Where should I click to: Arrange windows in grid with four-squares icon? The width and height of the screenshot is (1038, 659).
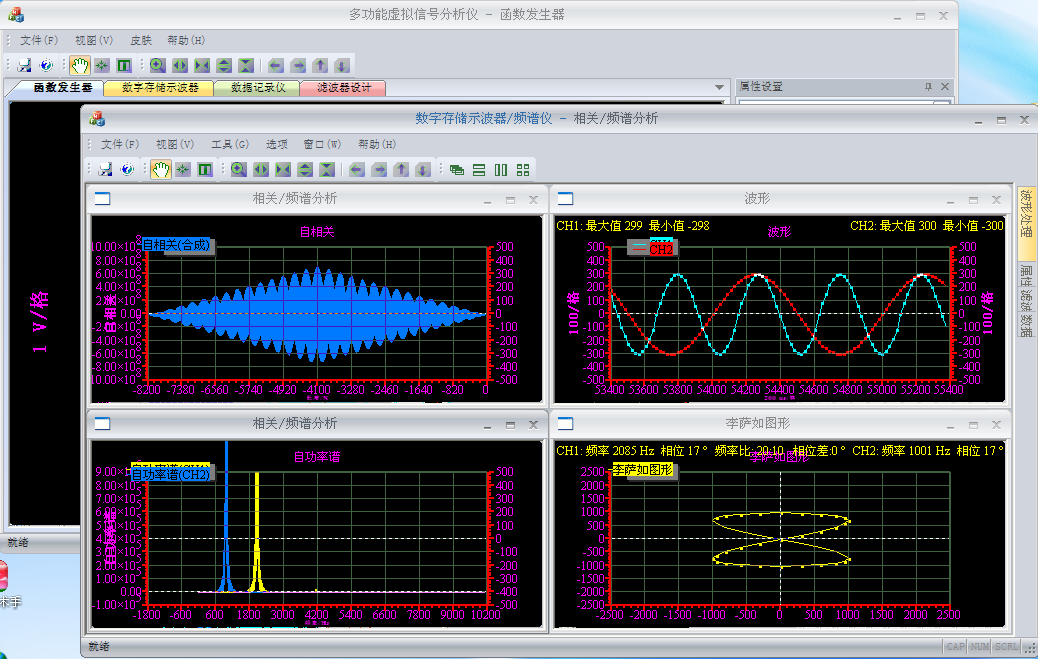point(523,170)
